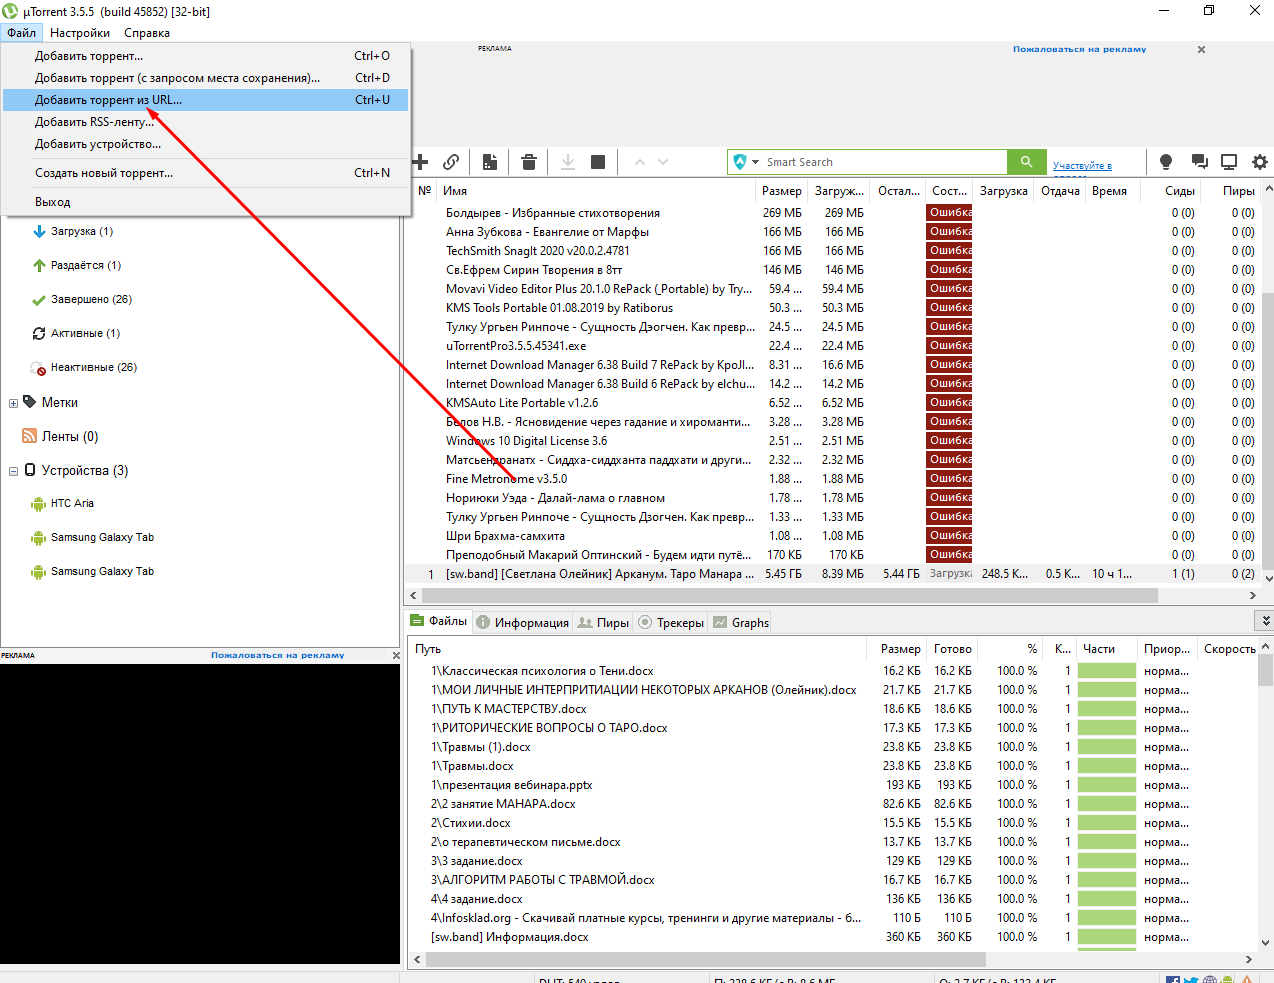
Task: Sort torrents by the Имя column header
Action: pos(597,191)
